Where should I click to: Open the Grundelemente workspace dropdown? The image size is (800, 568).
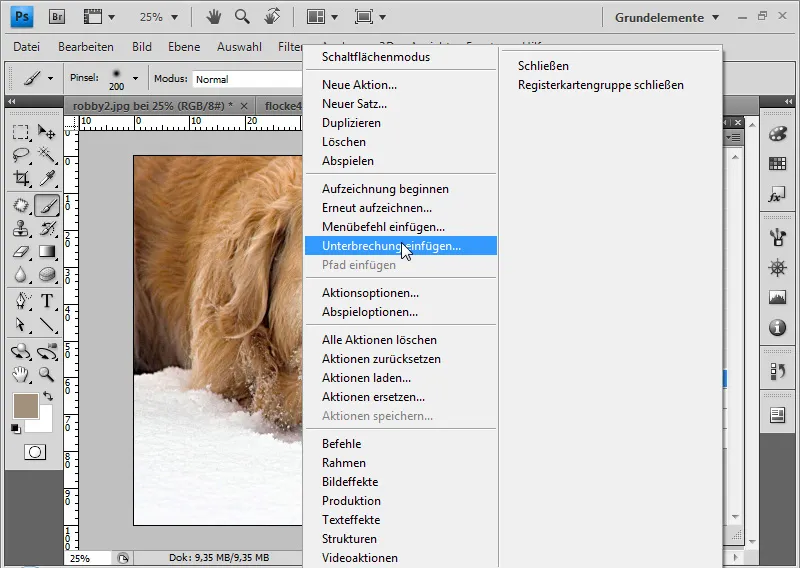[666, 18]
